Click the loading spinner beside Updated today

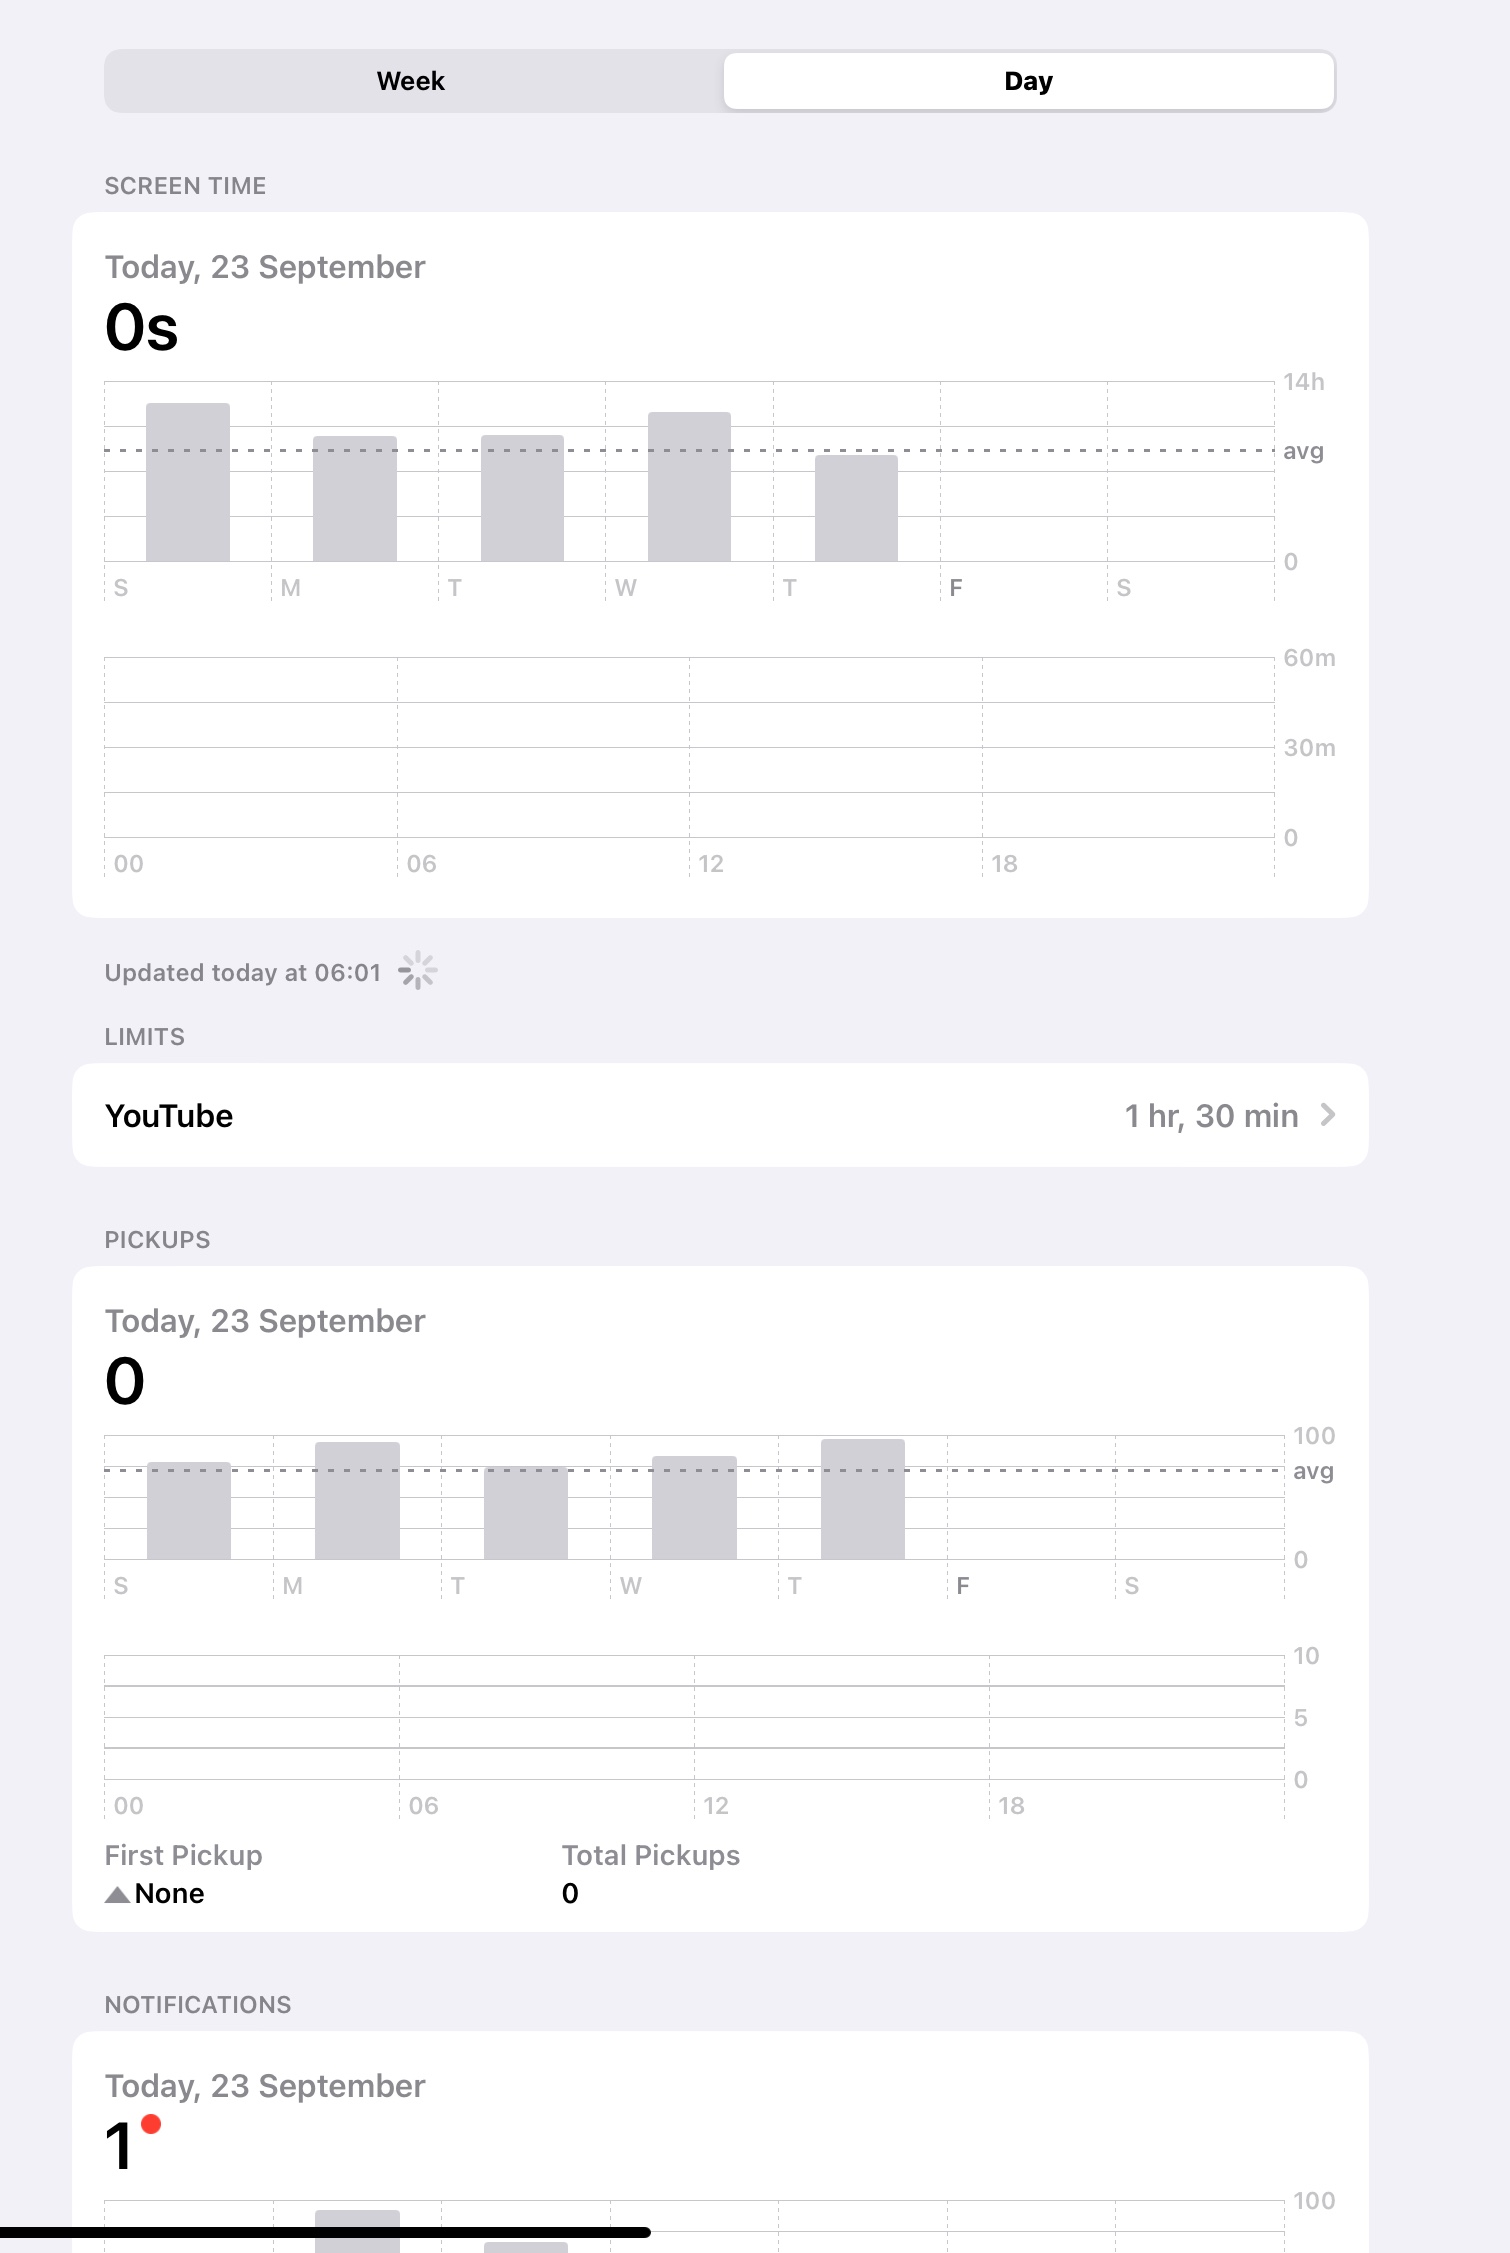[x=418, y=971]
